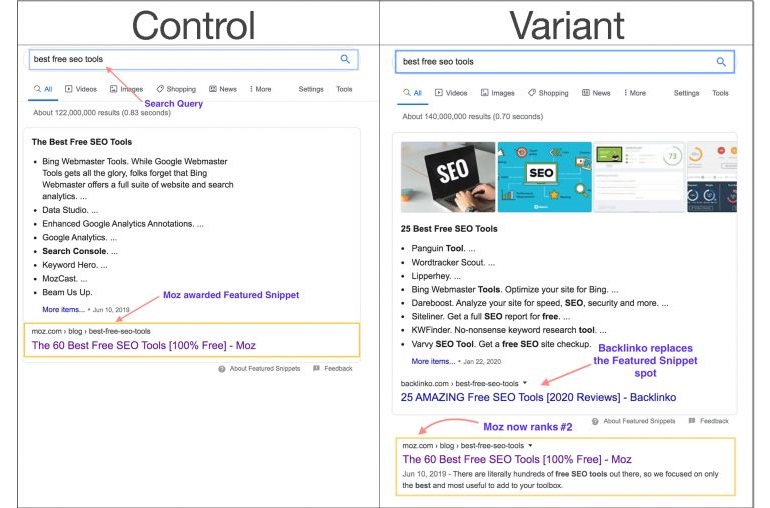Select the Shopping tab in Control results
The image size is (770, 508).
click(x=175, y=89)
